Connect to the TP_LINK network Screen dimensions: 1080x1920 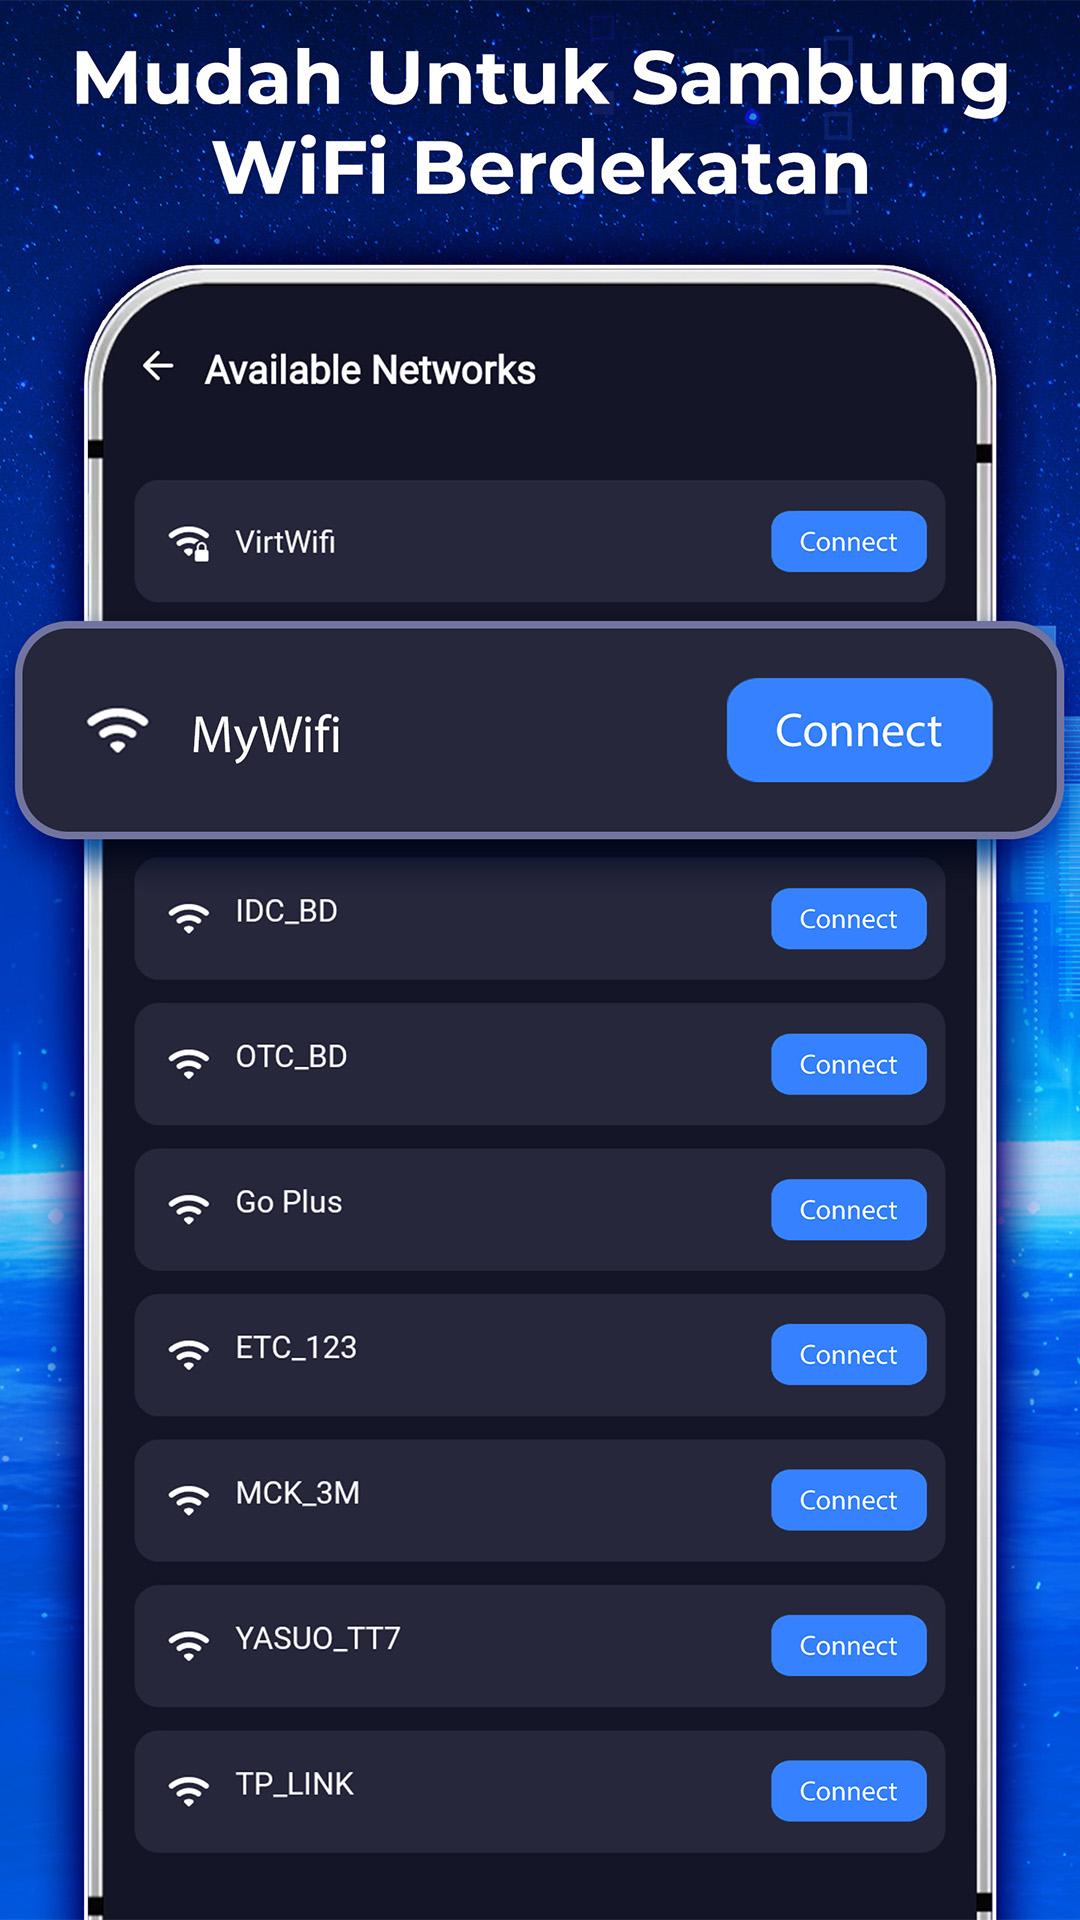(x=849, y=1791)
